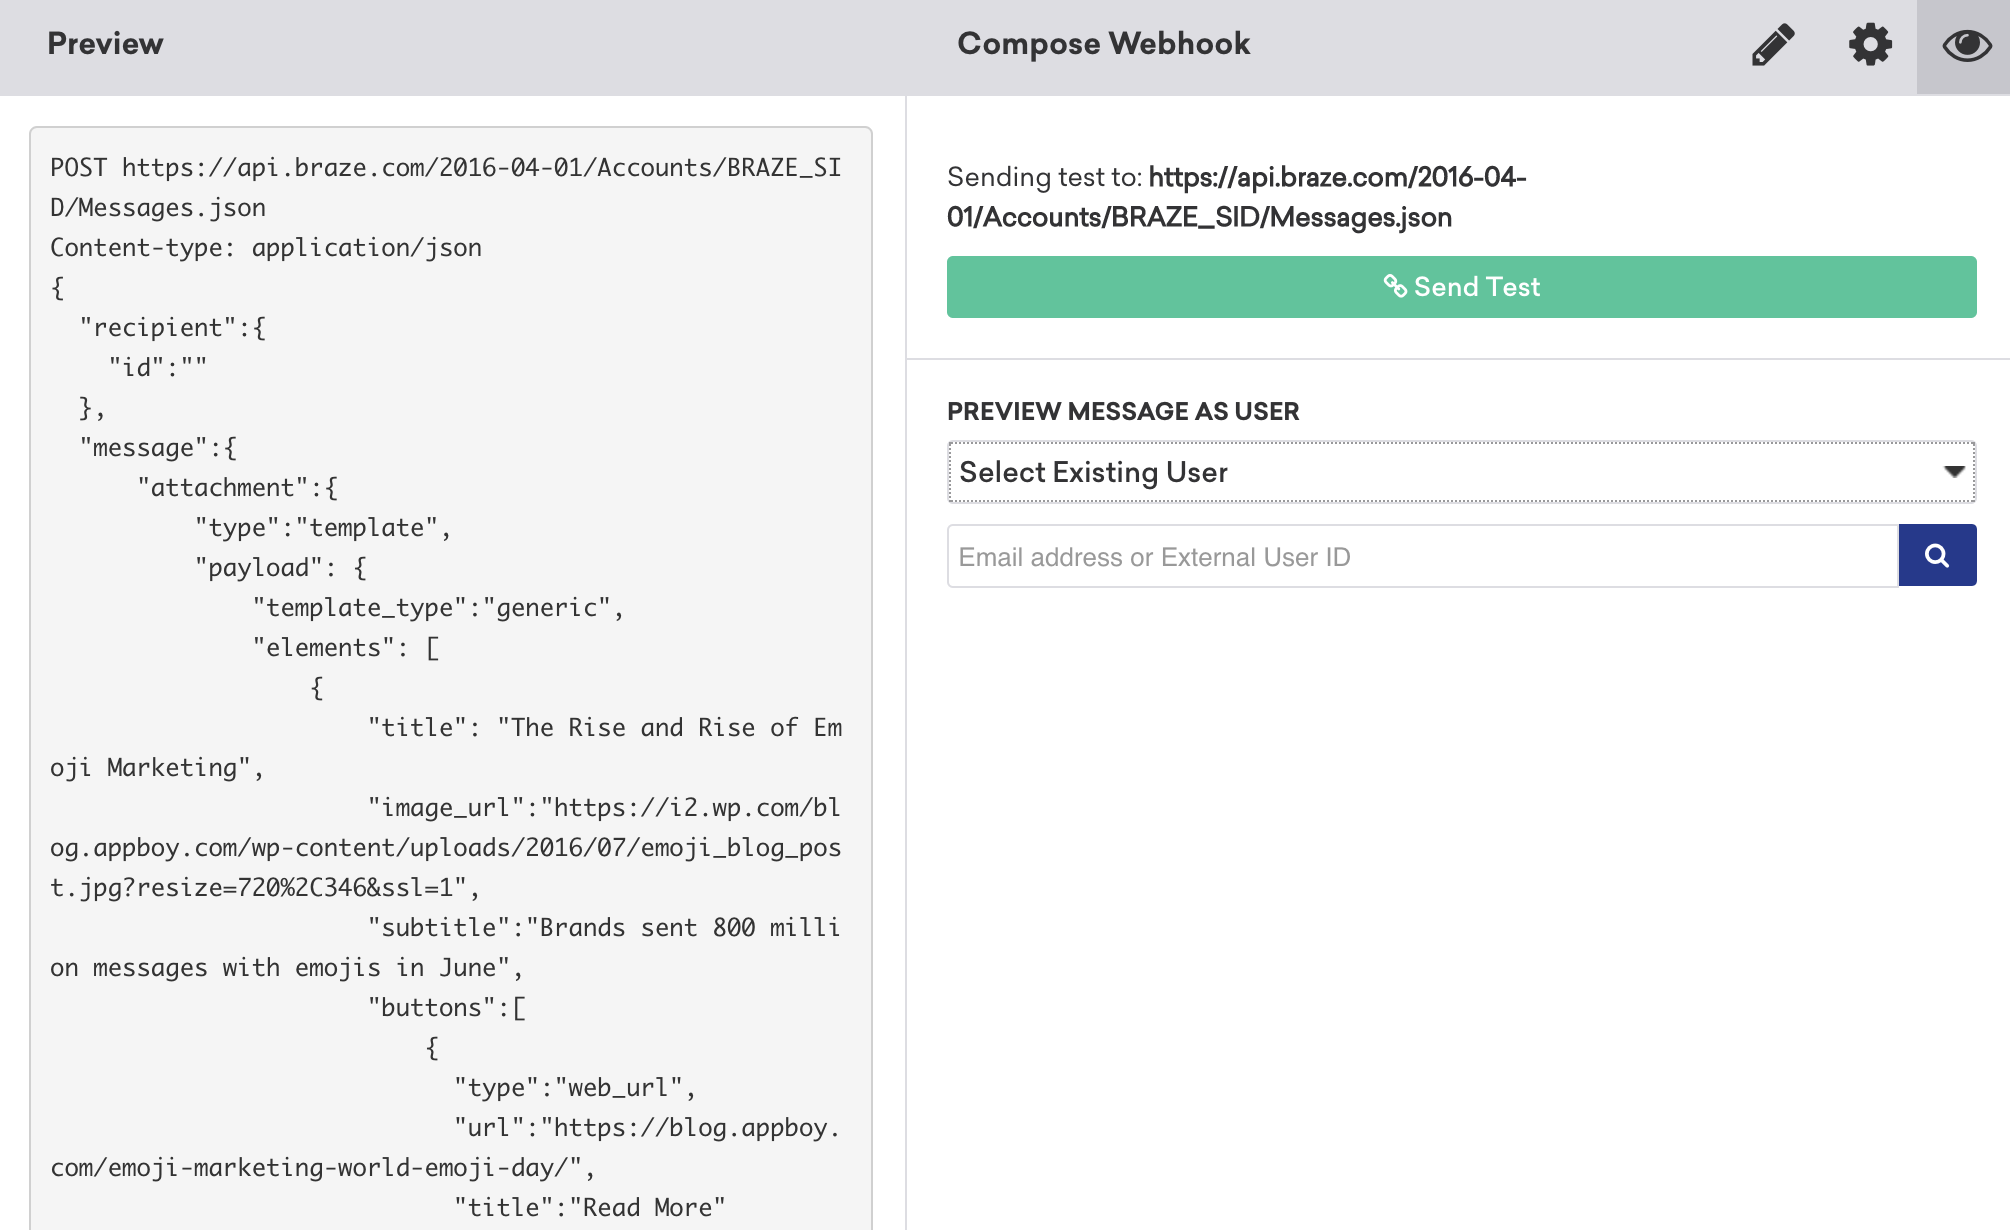Click the POST https://api.braze.com request line
Image resolution: width=2010 pixels, height=1230 pixels.
point(446,187)
